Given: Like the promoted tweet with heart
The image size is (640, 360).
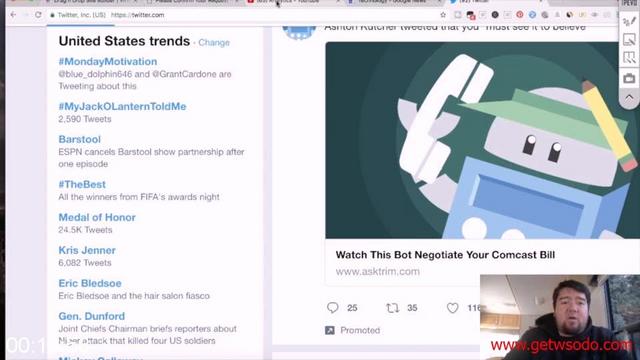Looking at the screenshot, I should click(452, 308).
